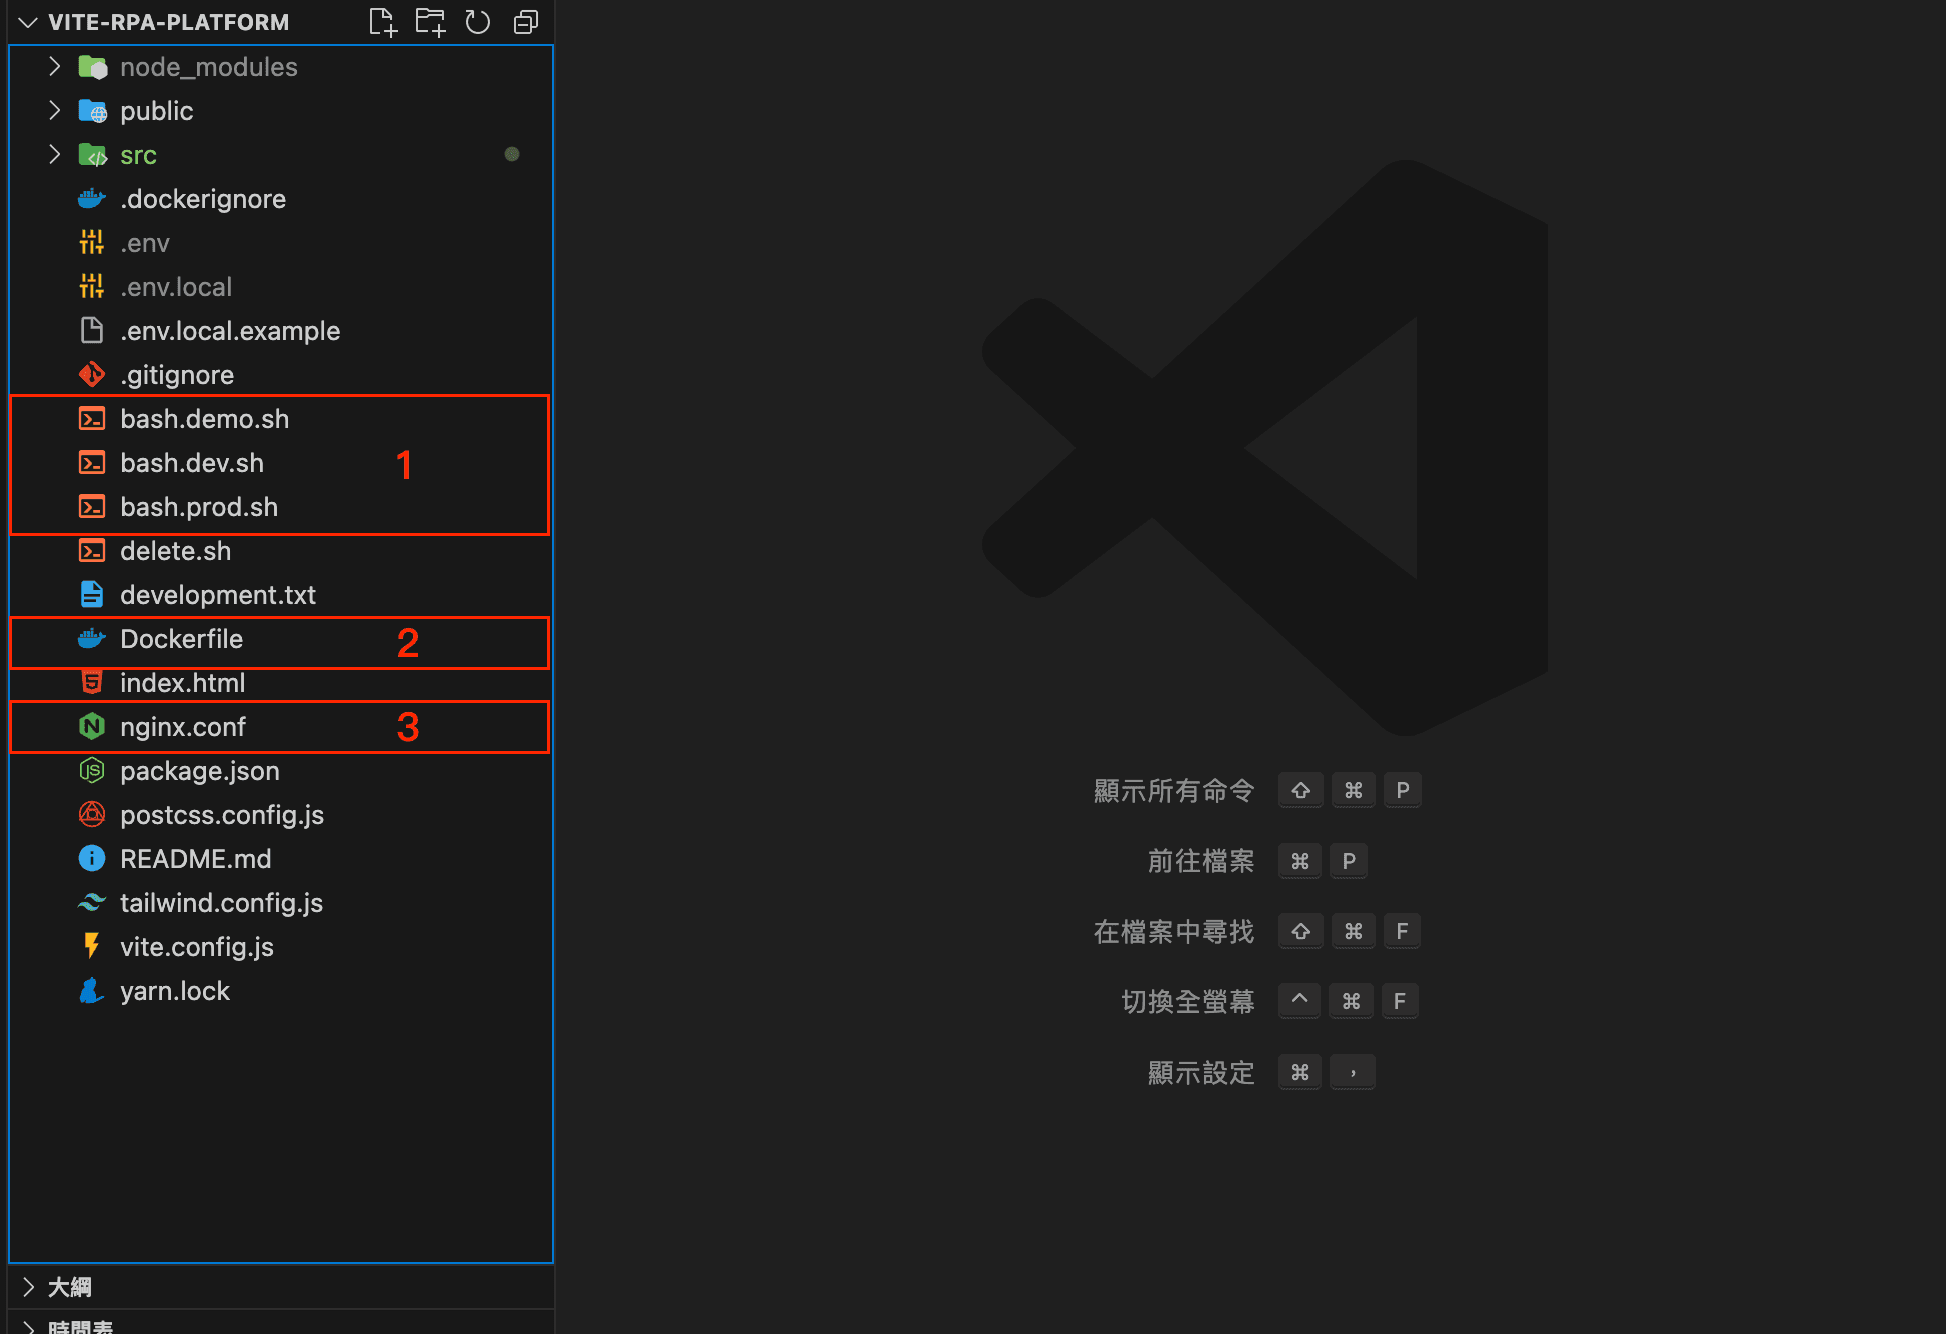The image size is (1946, 1334).
Task: Click the file icon beside .env.local.example
Action: pyautogui.click(x=92, y=331)
